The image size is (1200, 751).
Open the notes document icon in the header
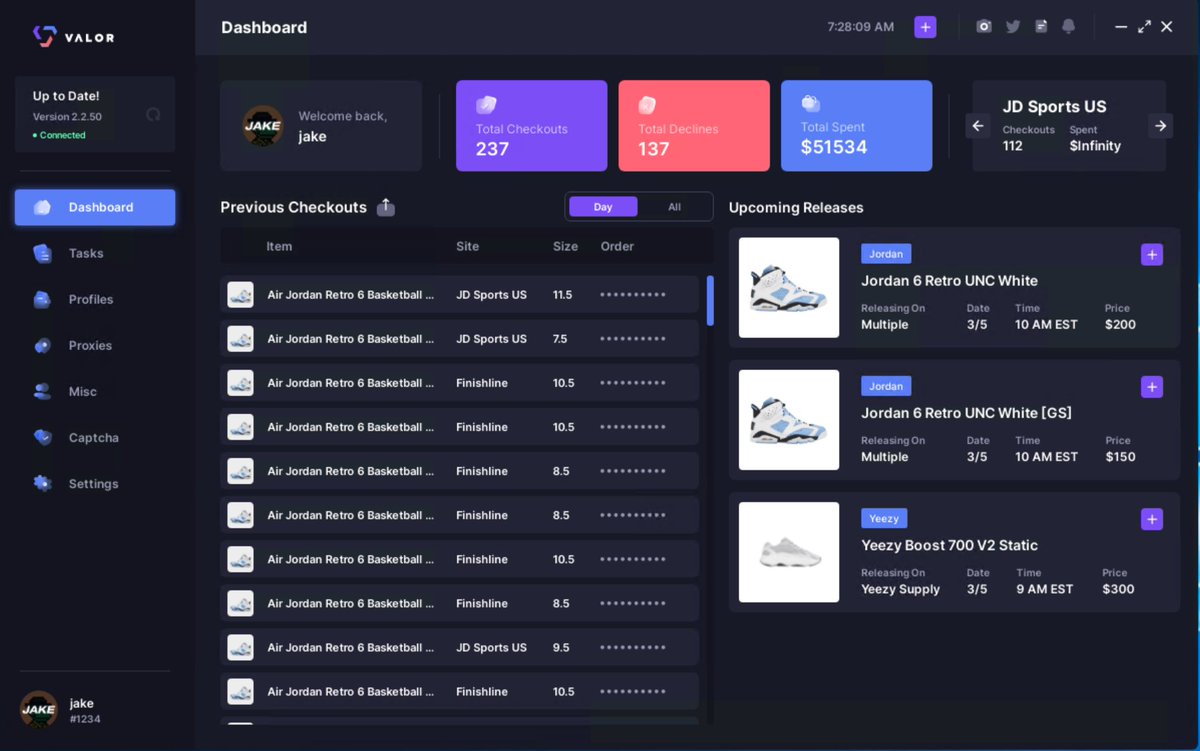1041,27
